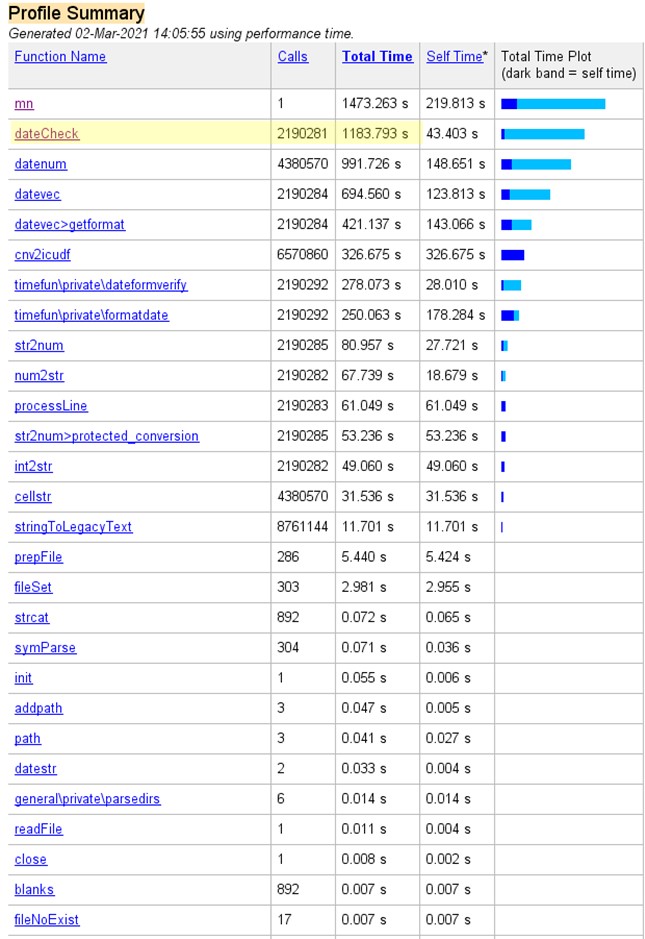Click the stringToLegacyText link
The image size is (645, 939).
coord(73,527)
